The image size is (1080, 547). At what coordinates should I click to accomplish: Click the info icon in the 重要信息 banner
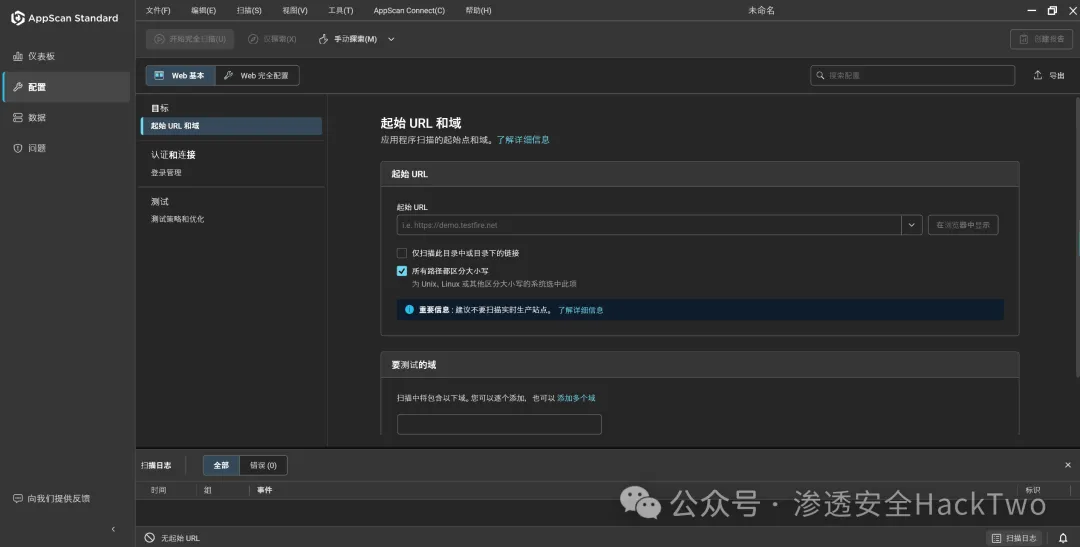coord(410,310)
